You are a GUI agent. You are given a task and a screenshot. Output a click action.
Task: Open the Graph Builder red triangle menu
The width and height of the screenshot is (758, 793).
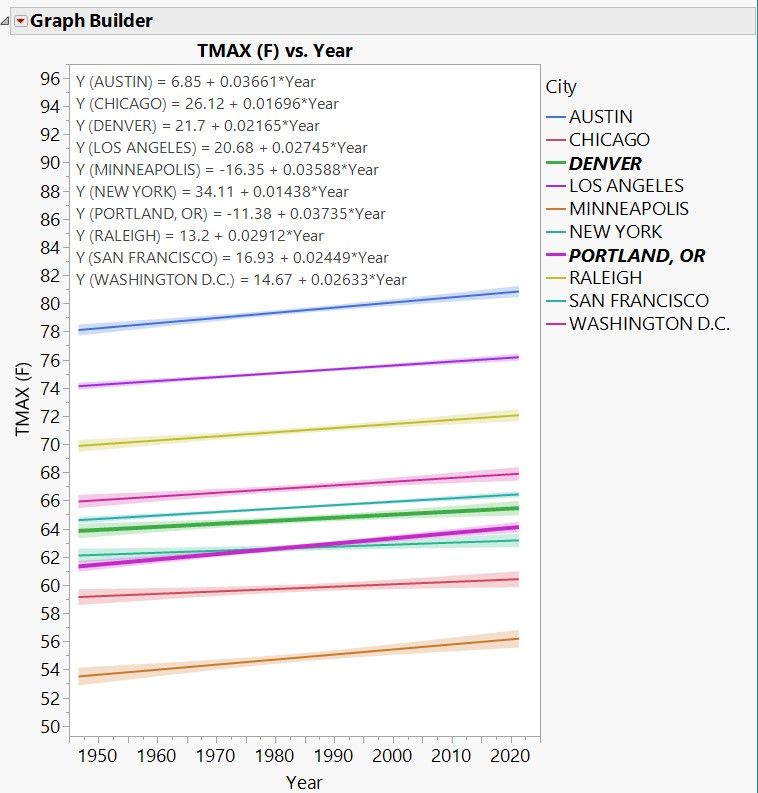point(21,21)
